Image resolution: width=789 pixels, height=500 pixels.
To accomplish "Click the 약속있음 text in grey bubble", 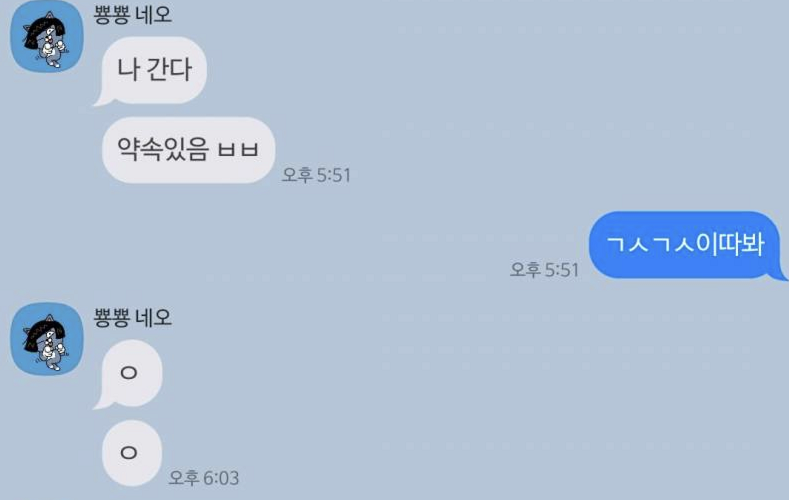I will (x=163, y=149).
